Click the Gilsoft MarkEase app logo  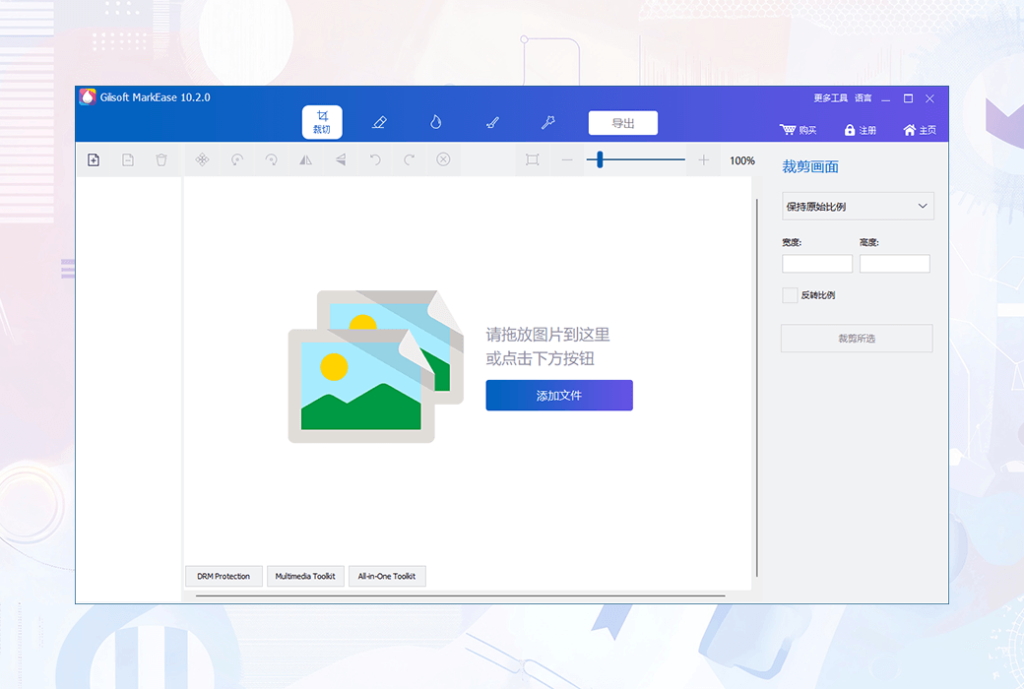(x=88, y=97)
